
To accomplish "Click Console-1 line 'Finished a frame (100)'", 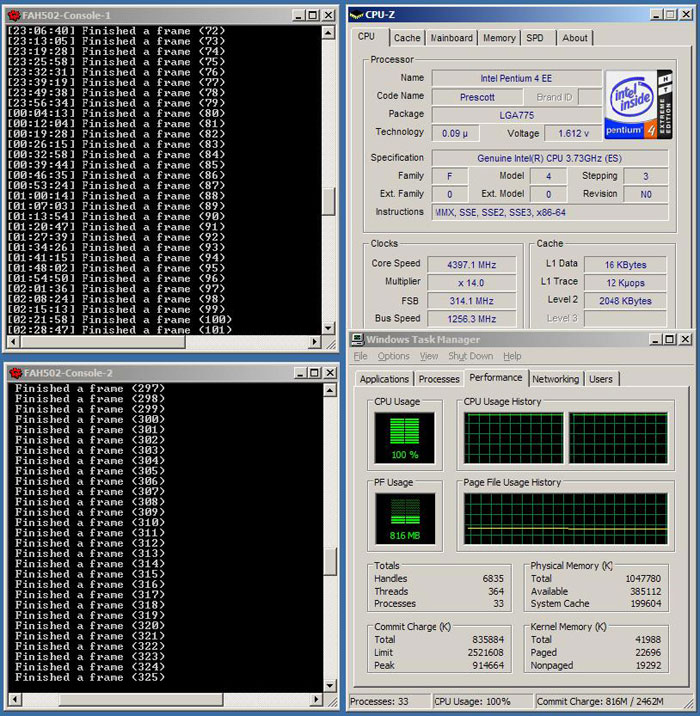I will 157,320.
